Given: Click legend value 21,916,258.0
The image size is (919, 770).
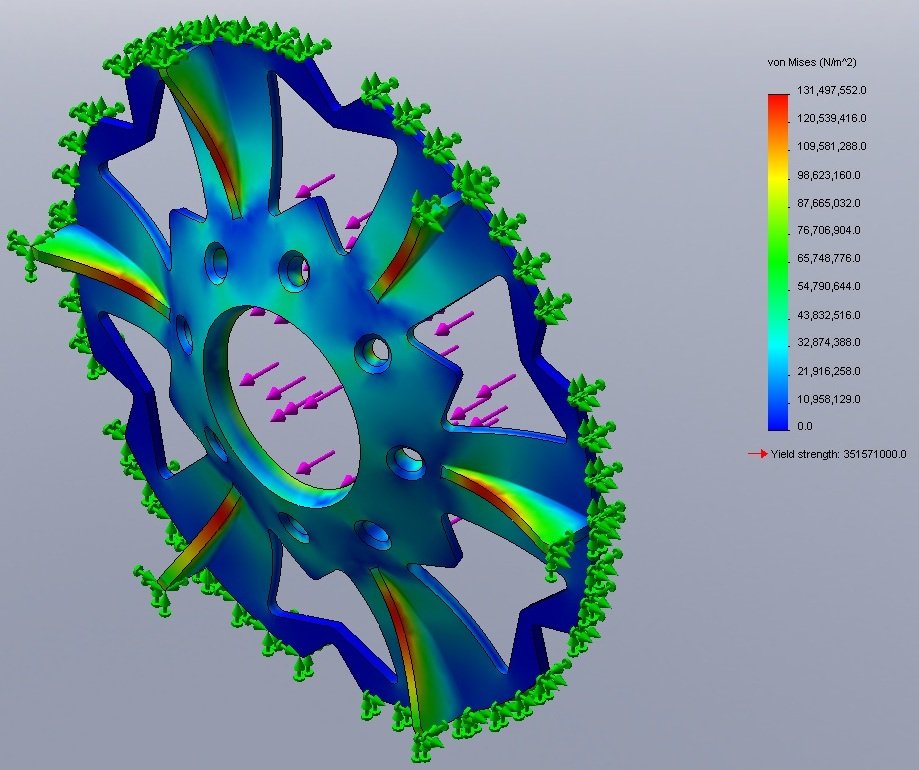Looking at the screenshot, I should pos(829,372).
